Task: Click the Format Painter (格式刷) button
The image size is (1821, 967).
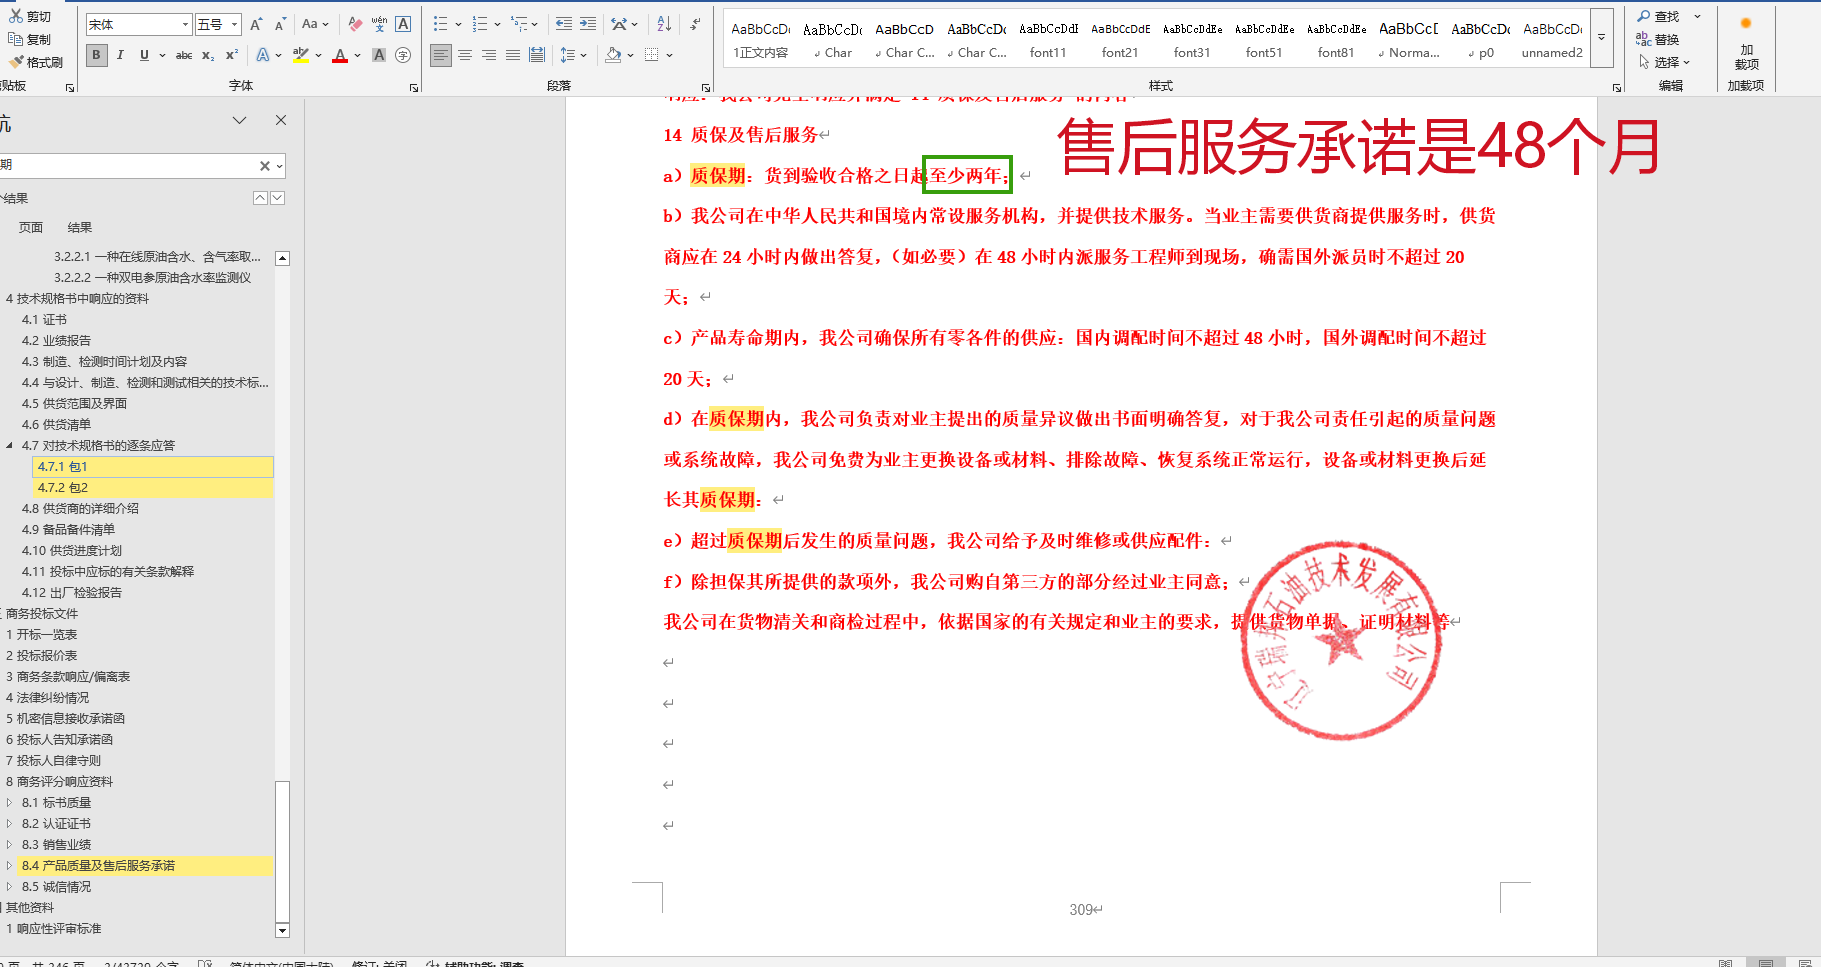Action: 36,62
